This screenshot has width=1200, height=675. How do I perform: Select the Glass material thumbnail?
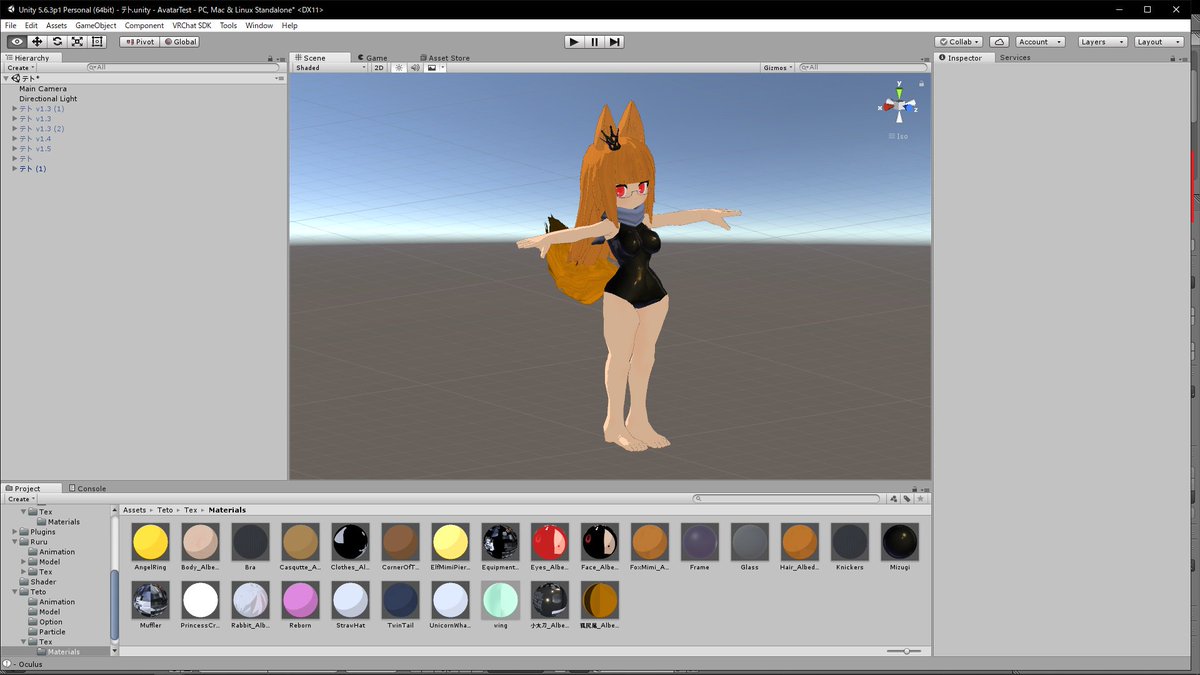[750, 542]
